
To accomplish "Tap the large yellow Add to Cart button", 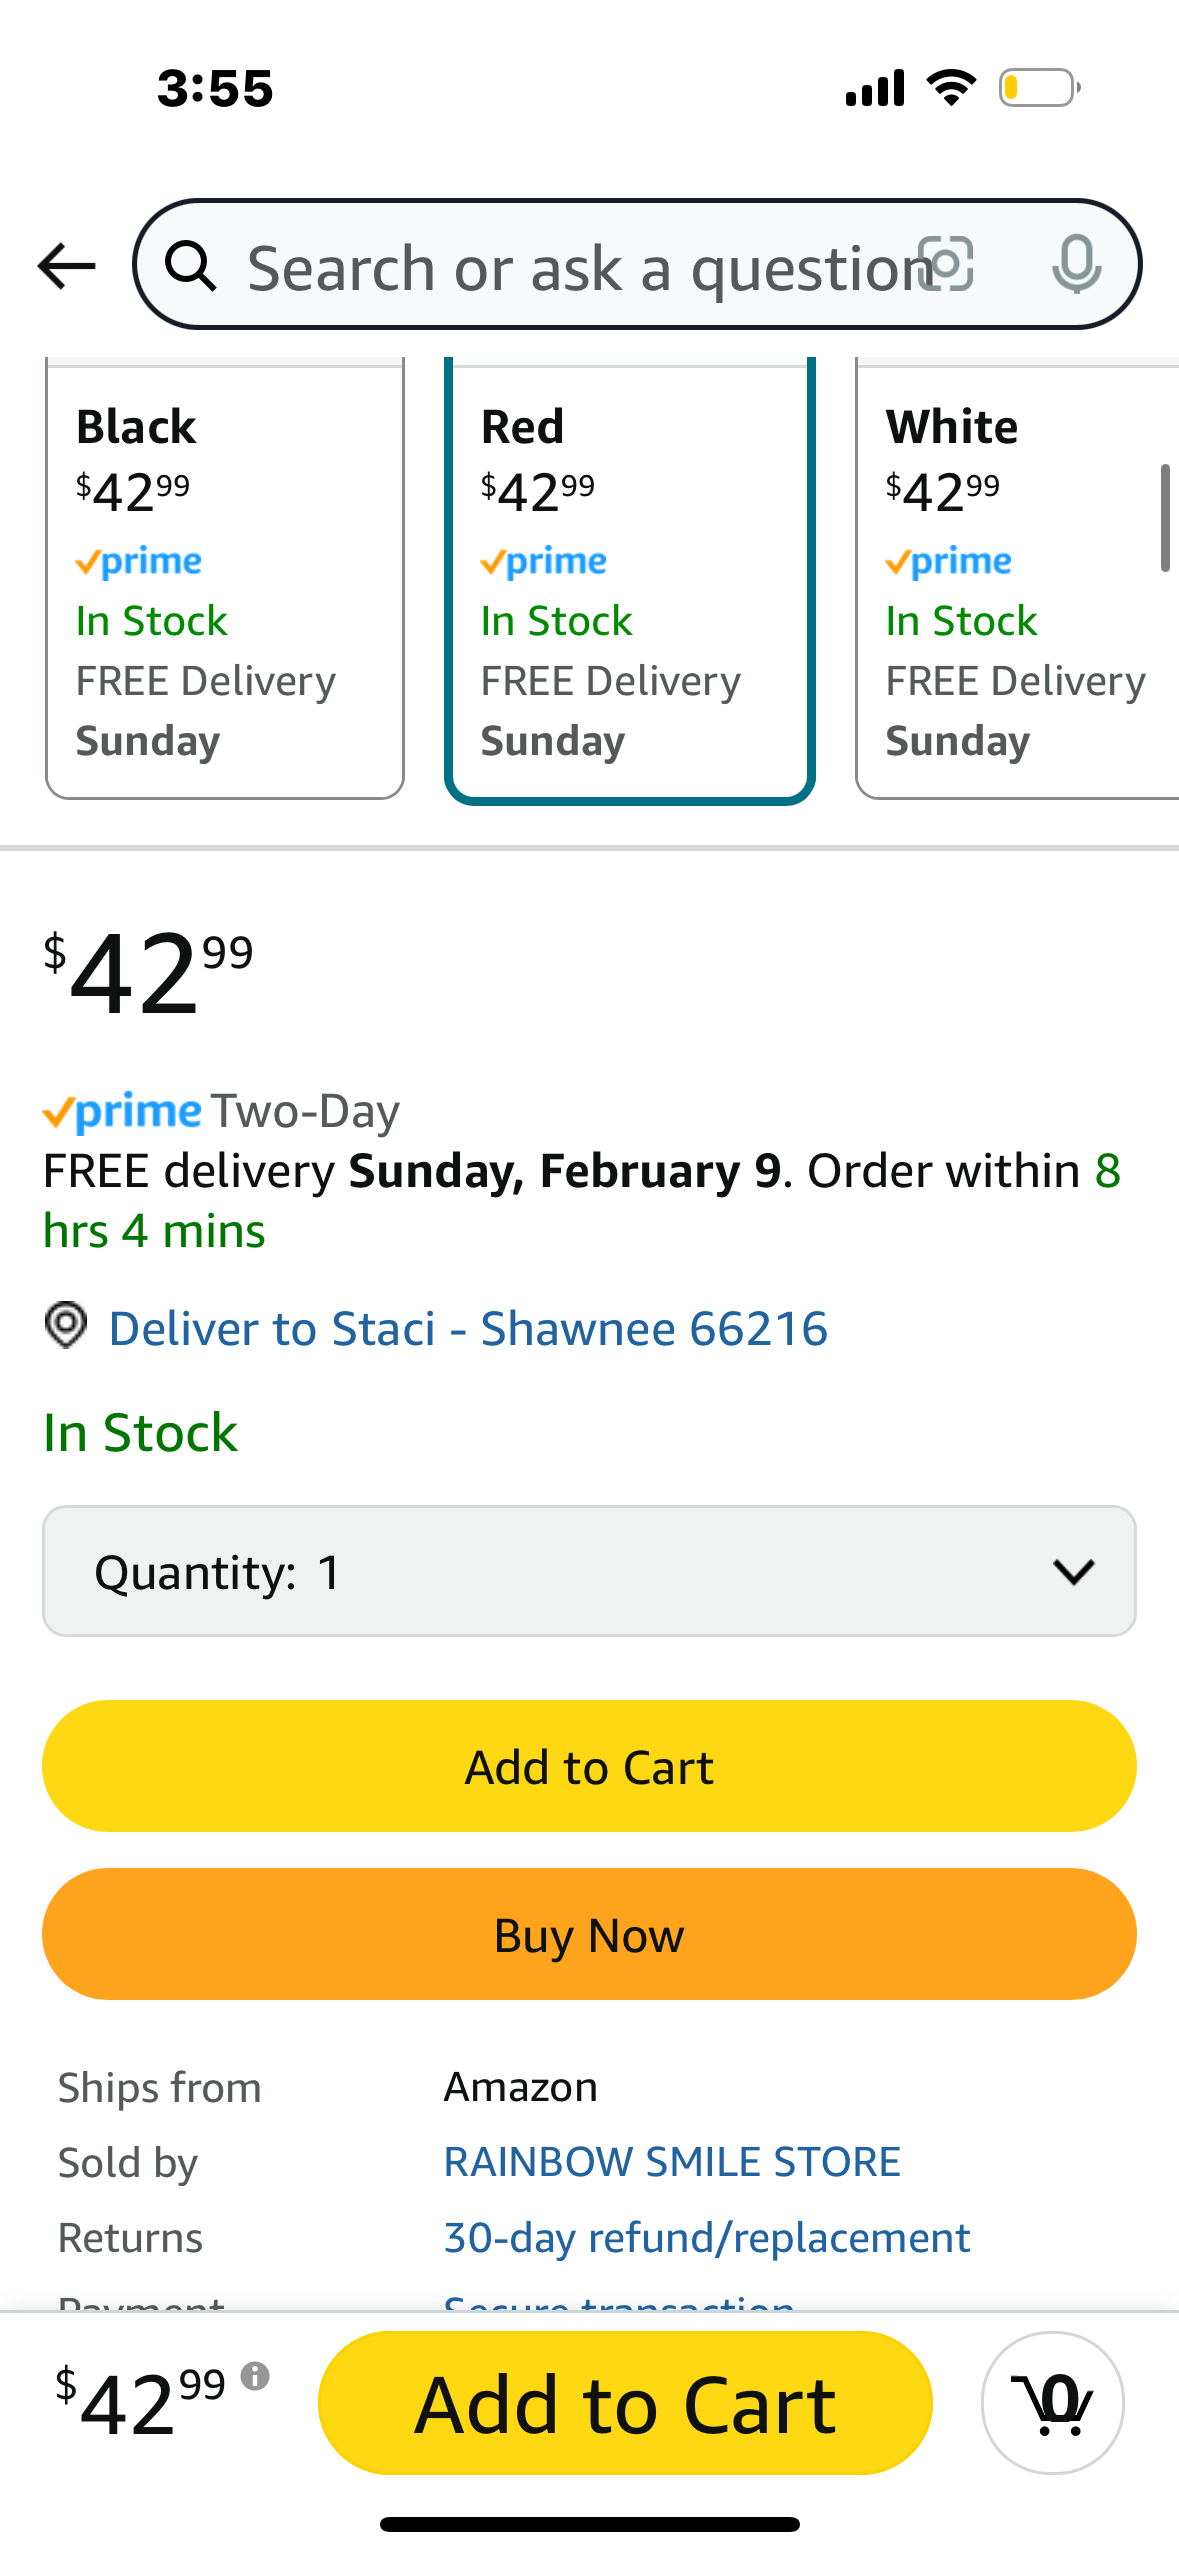I will (589, 1766).
